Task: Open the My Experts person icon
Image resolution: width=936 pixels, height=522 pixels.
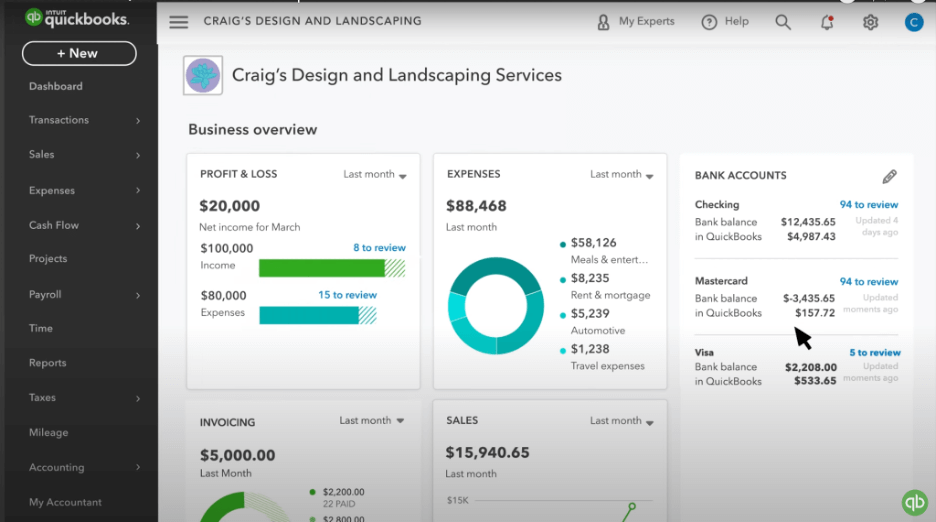Action: click(604, 22)
